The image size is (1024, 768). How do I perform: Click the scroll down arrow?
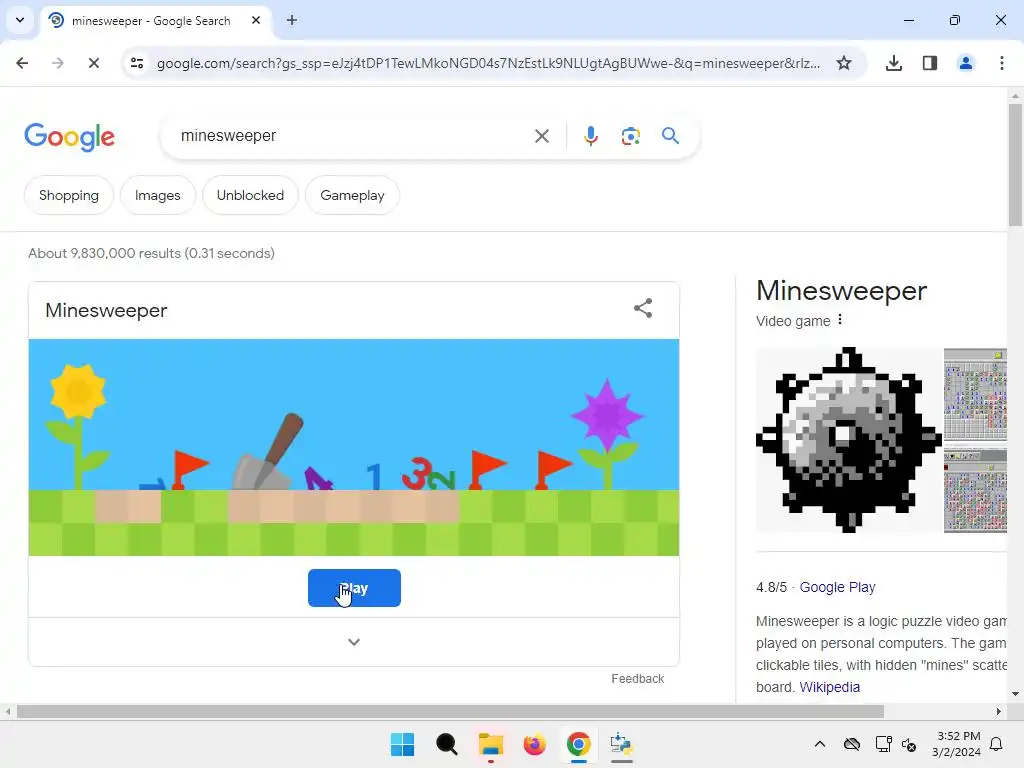[1016, 694]
